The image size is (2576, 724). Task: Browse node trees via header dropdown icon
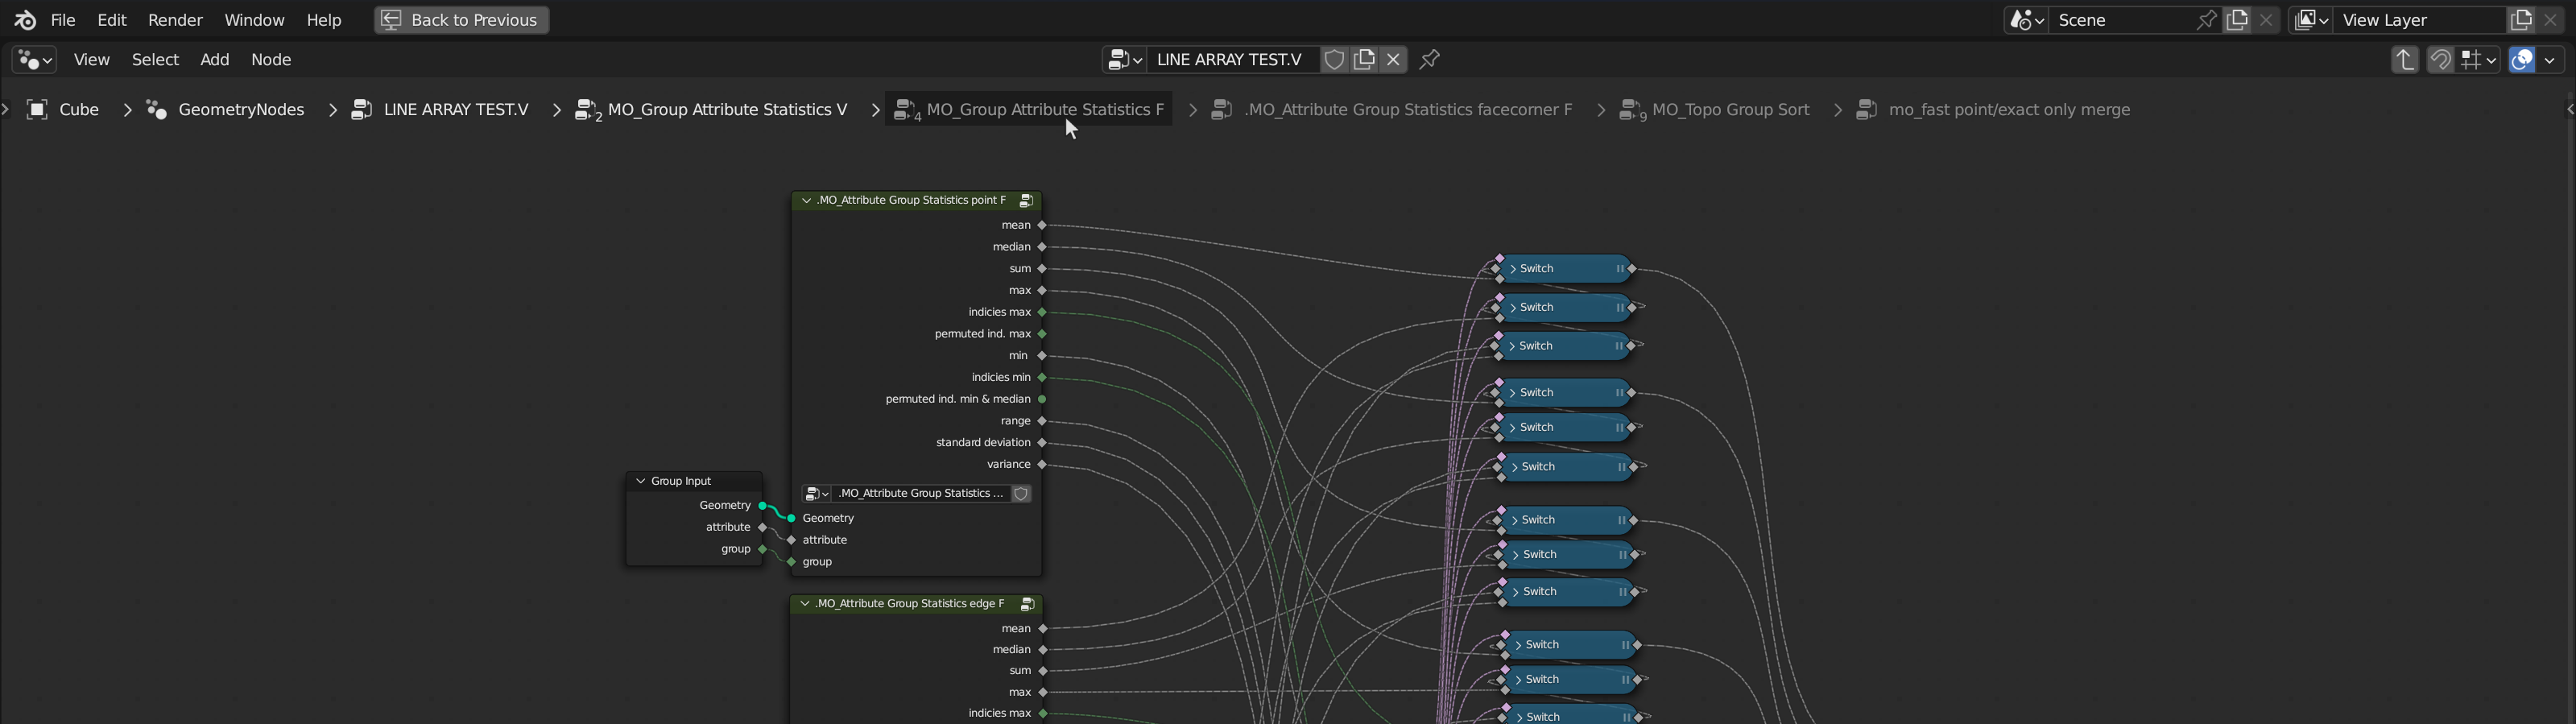[x=1124, y=60]
